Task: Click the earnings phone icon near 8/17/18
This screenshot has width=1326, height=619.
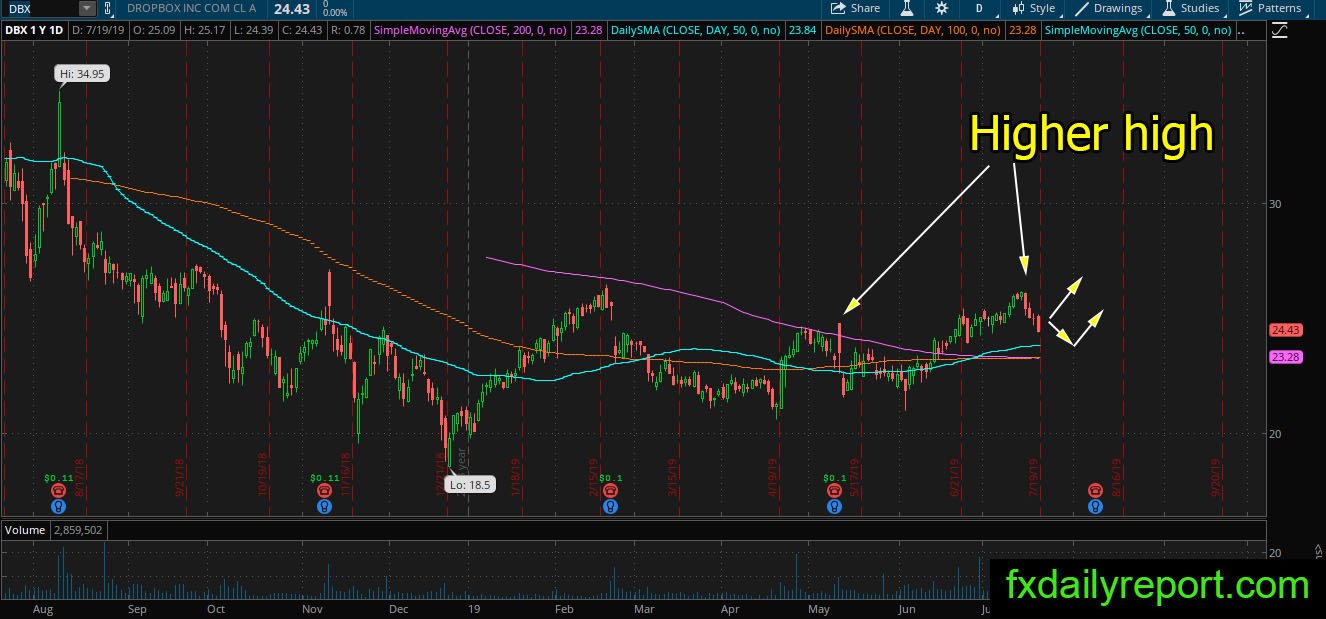Action: [x=58, y=491]
